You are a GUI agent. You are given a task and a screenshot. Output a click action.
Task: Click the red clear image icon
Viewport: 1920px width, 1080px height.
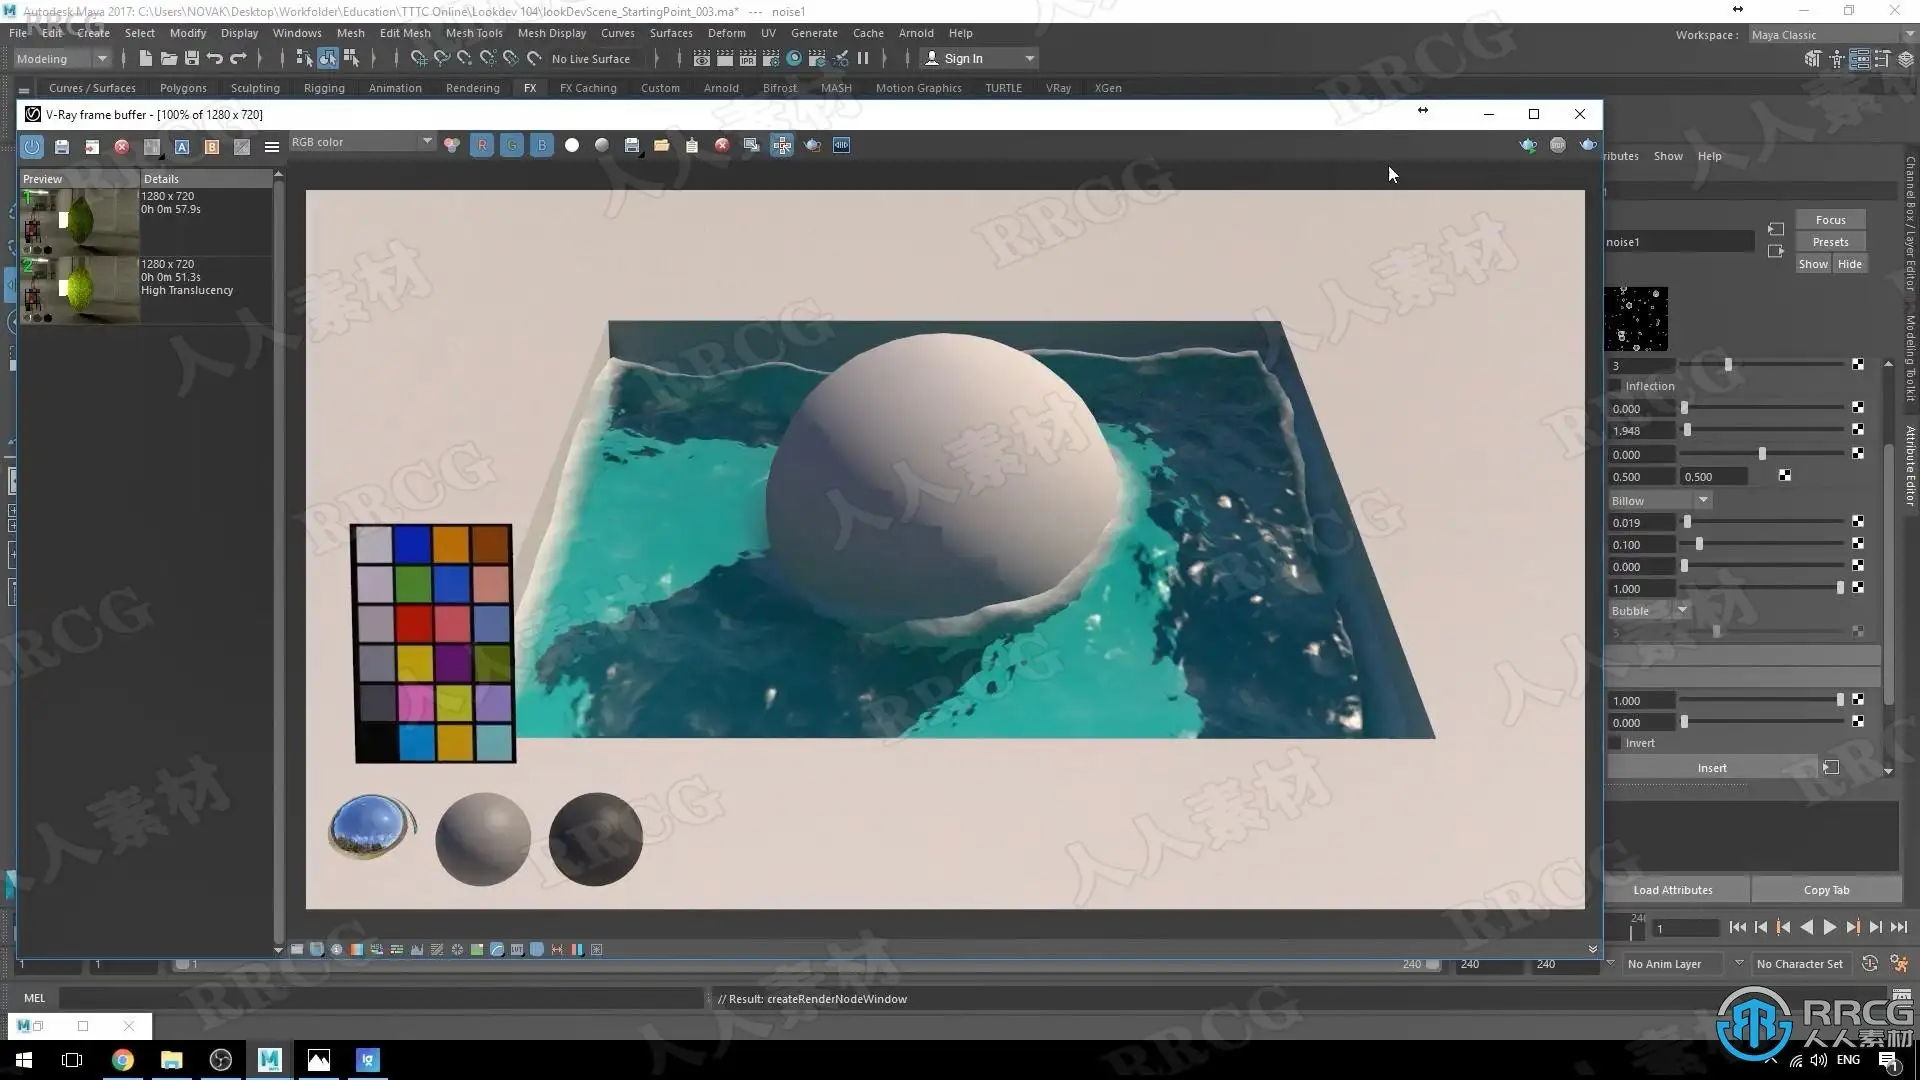point(722,146)
